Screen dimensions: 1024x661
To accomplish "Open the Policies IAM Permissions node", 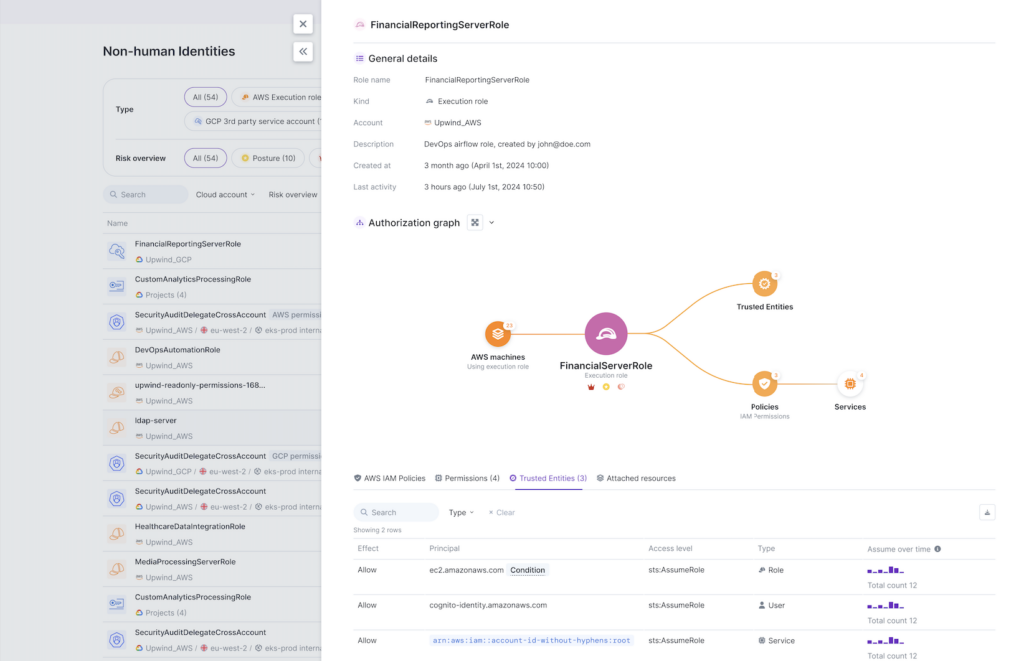I will click(763, 385).
